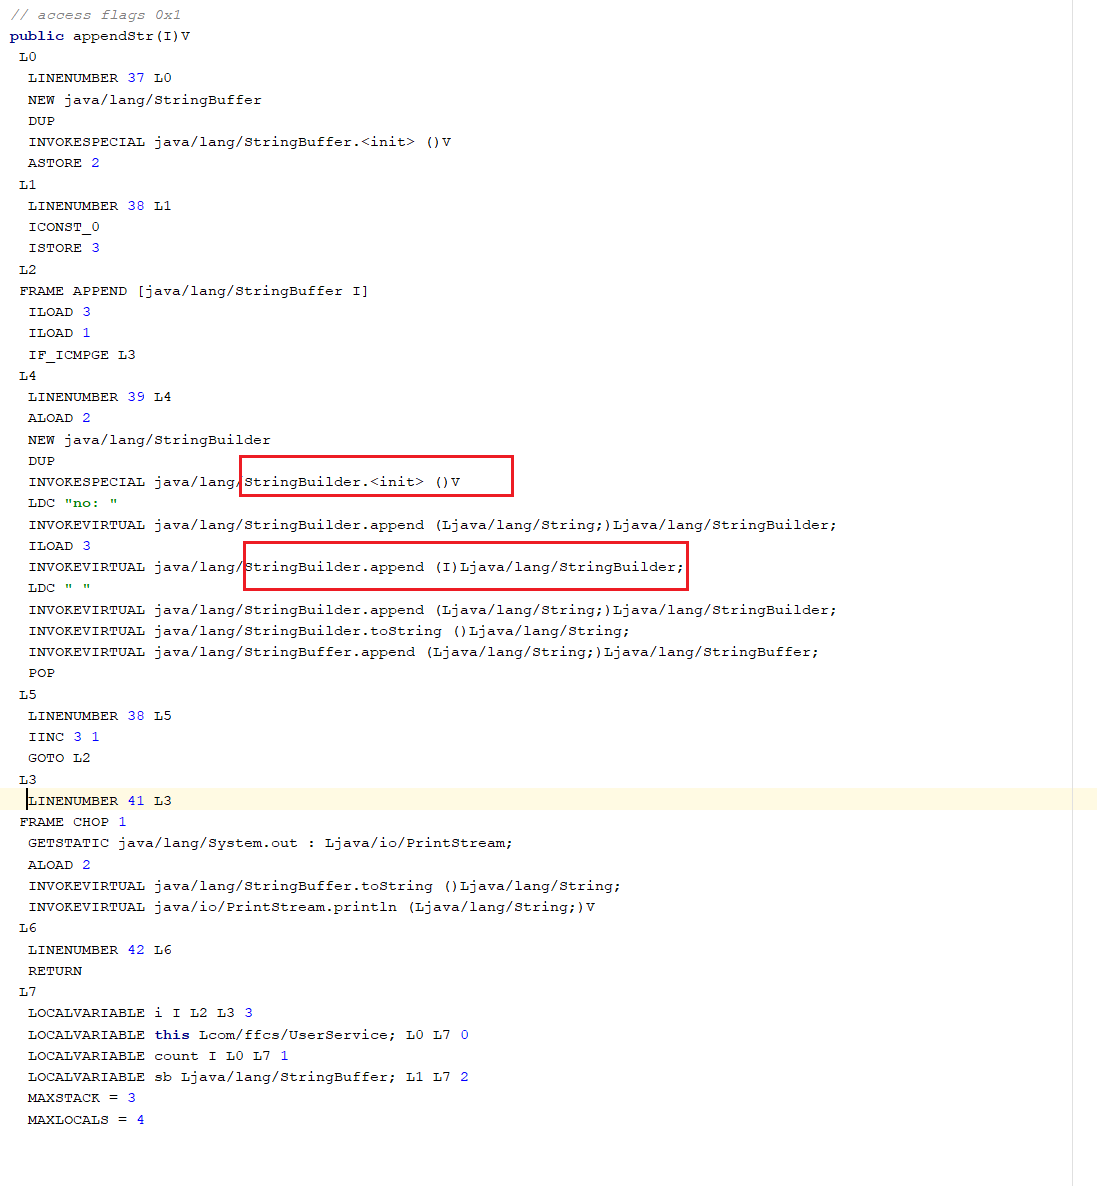Click the FRAME APPEND line
This screenshot has height=1186, width=1097.
193,291
